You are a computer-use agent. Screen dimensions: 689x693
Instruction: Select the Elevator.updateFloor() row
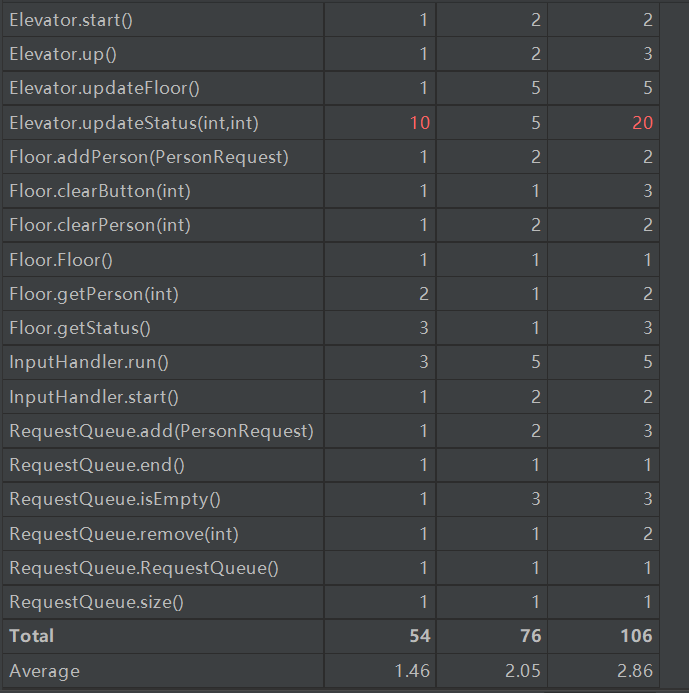pyautogui.click(x=104, y=88)
